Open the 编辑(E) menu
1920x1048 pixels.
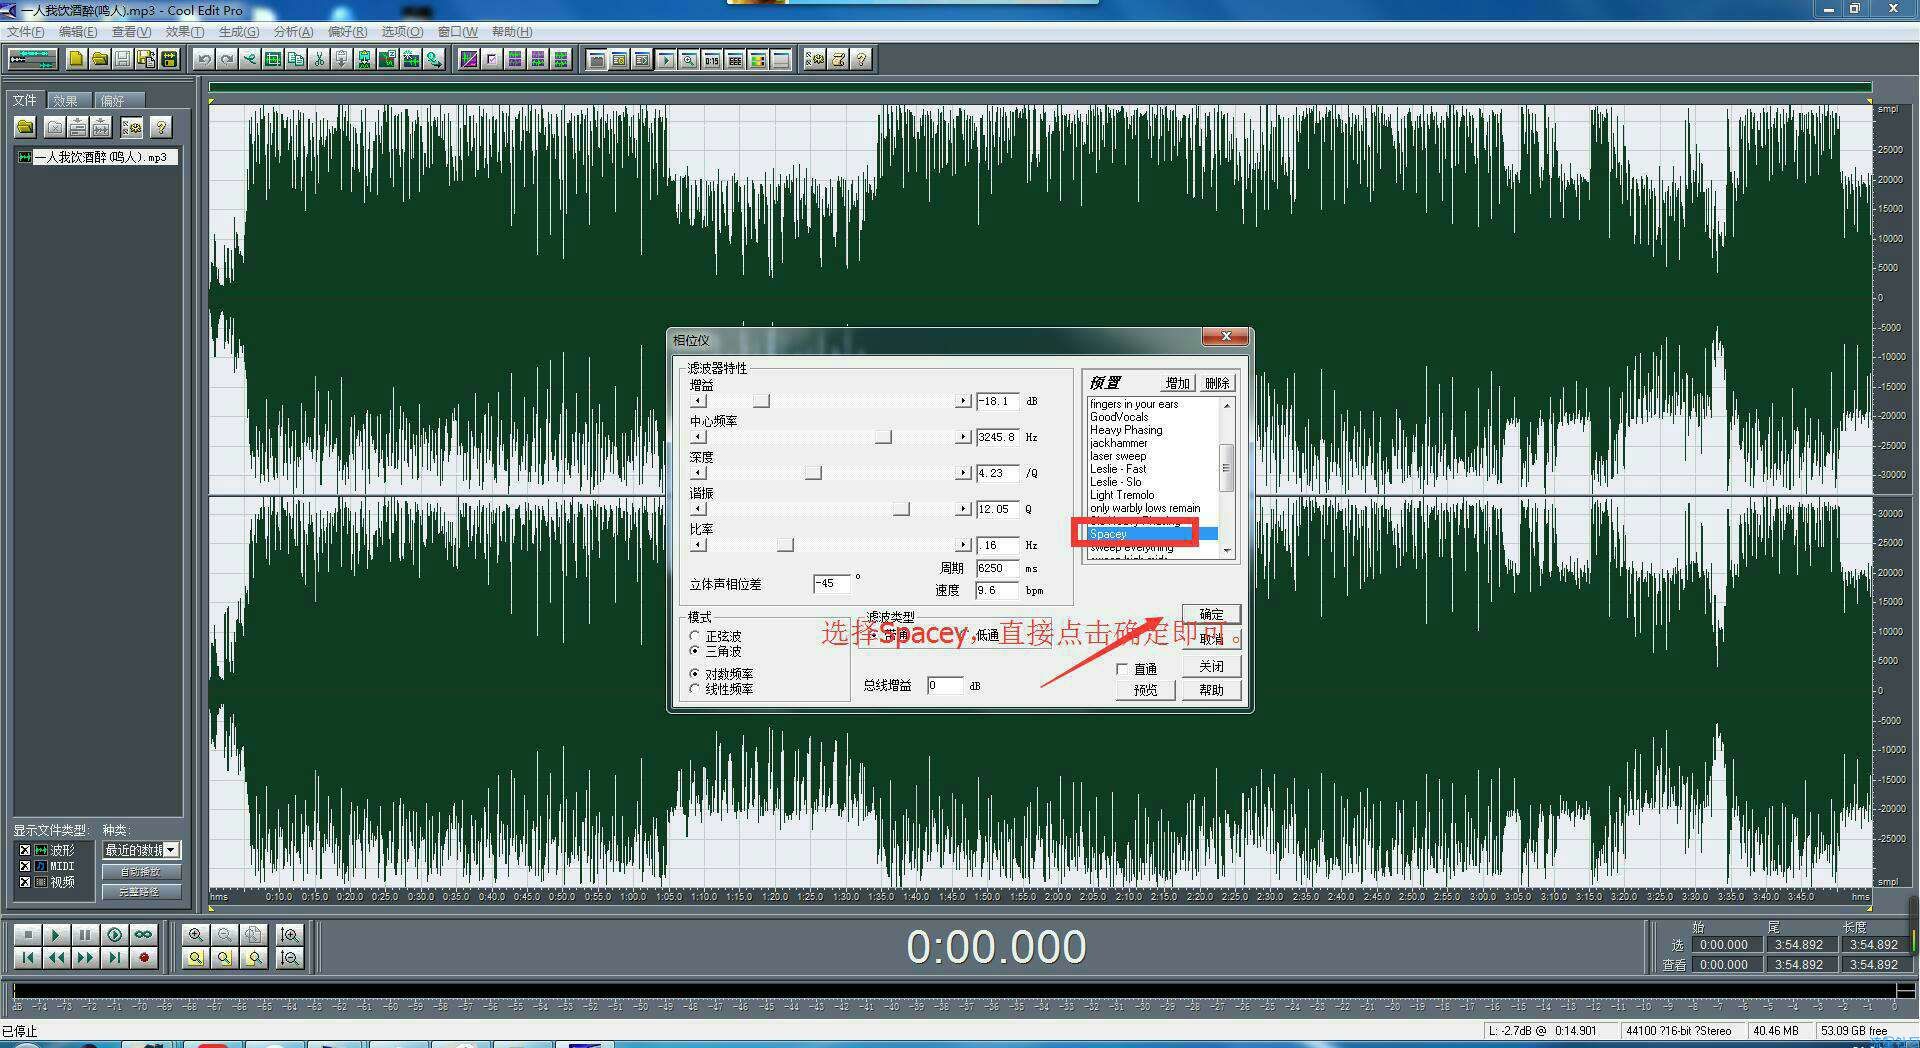pyautogui.click(x=78, y=32)
